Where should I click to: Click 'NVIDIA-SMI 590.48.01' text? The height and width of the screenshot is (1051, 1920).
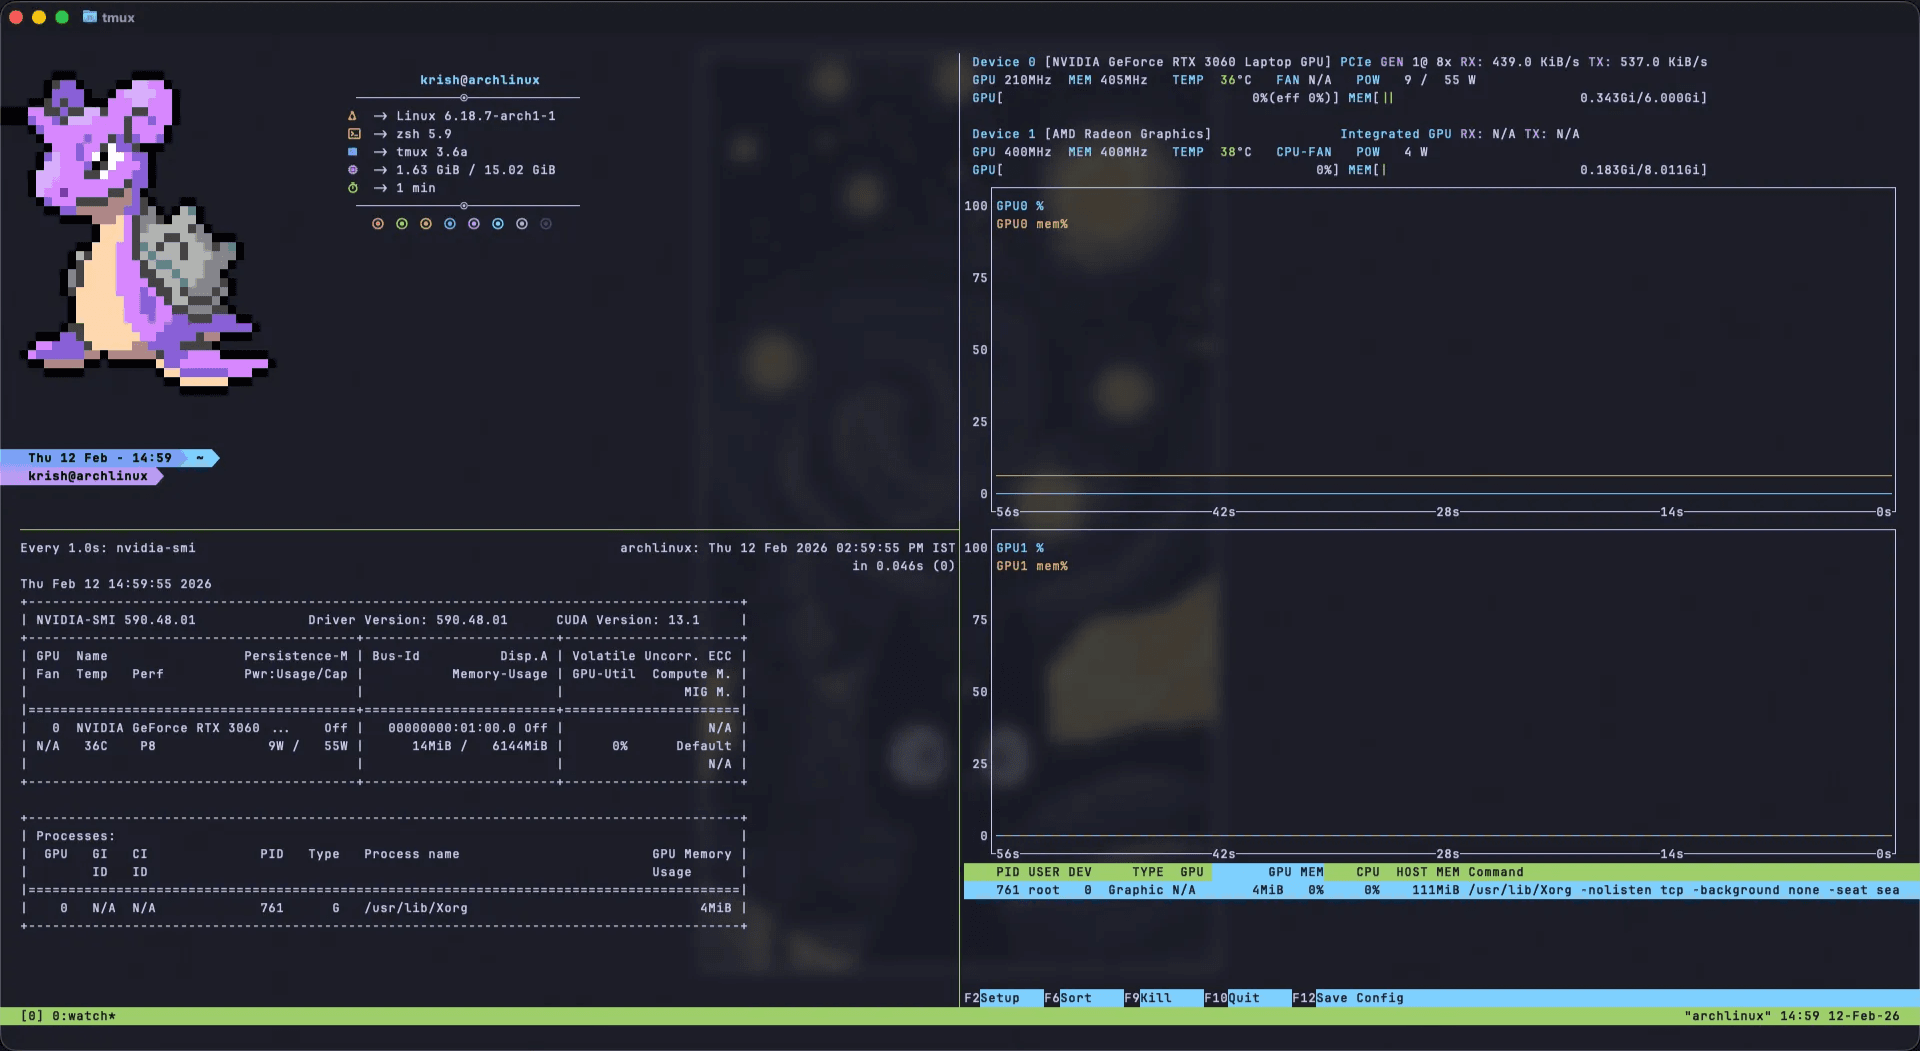click(x=116, y=620)
